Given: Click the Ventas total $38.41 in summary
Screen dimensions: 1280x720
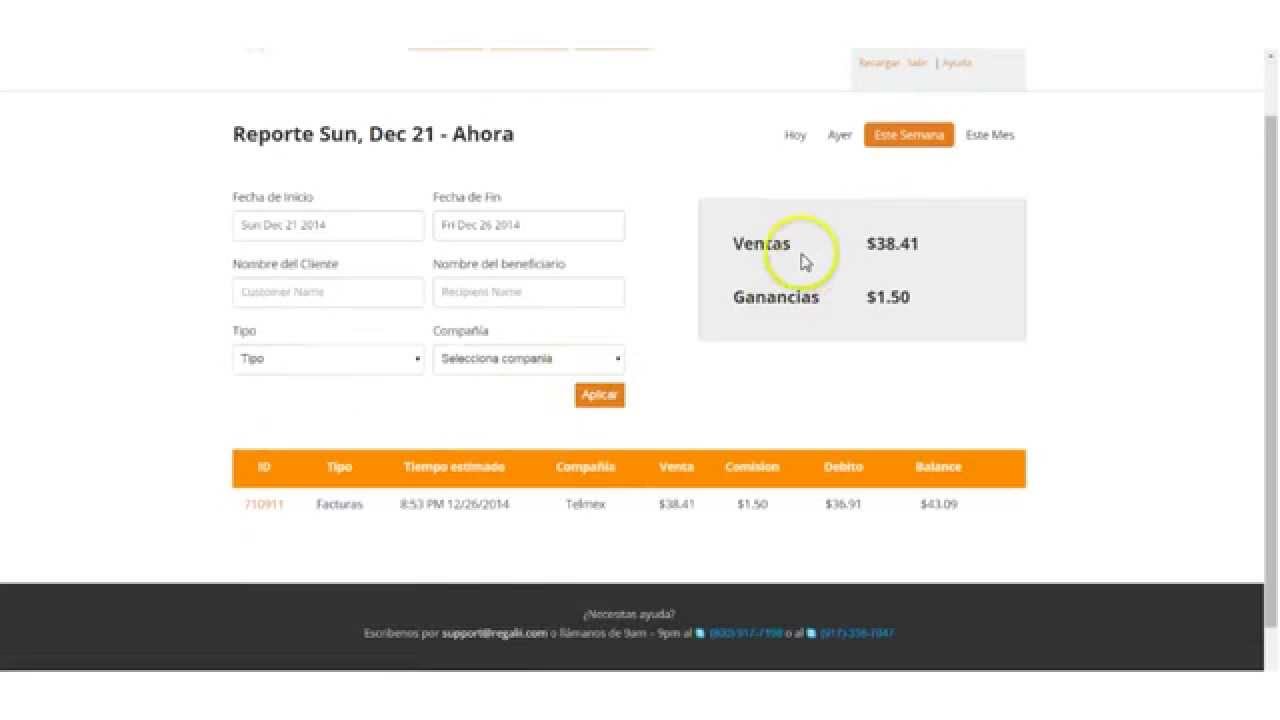Looking at the screenshot, I should pos(892,244).
